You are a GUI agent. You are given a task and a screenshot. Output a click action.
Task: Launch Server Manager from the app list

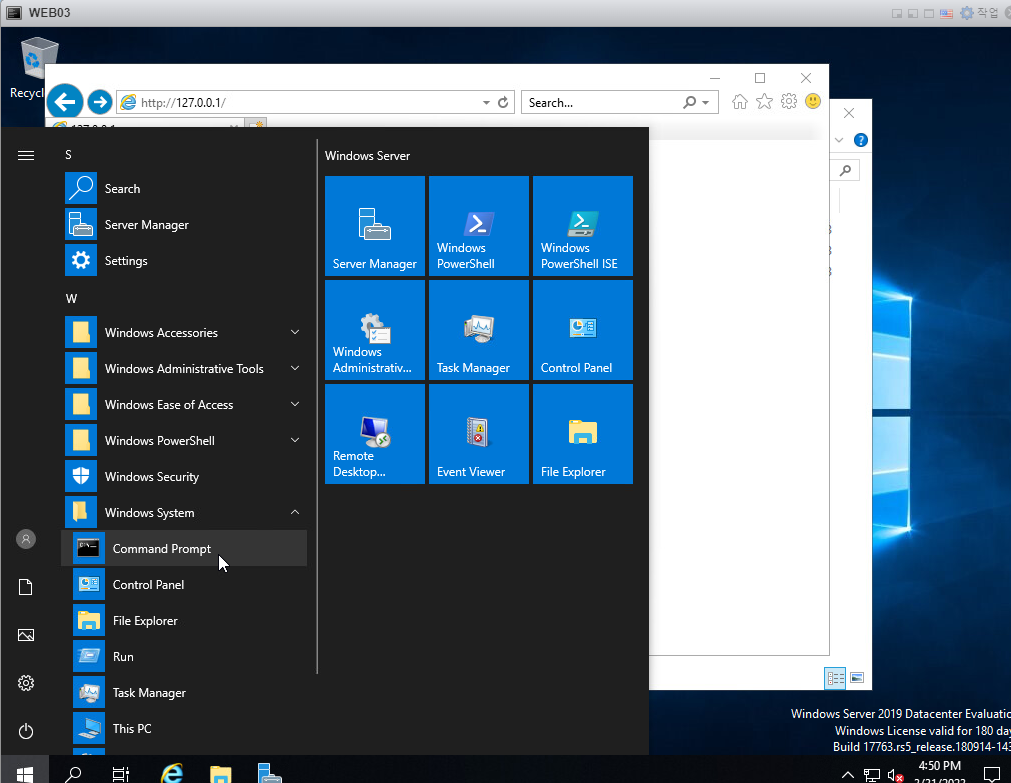point(184,224)
